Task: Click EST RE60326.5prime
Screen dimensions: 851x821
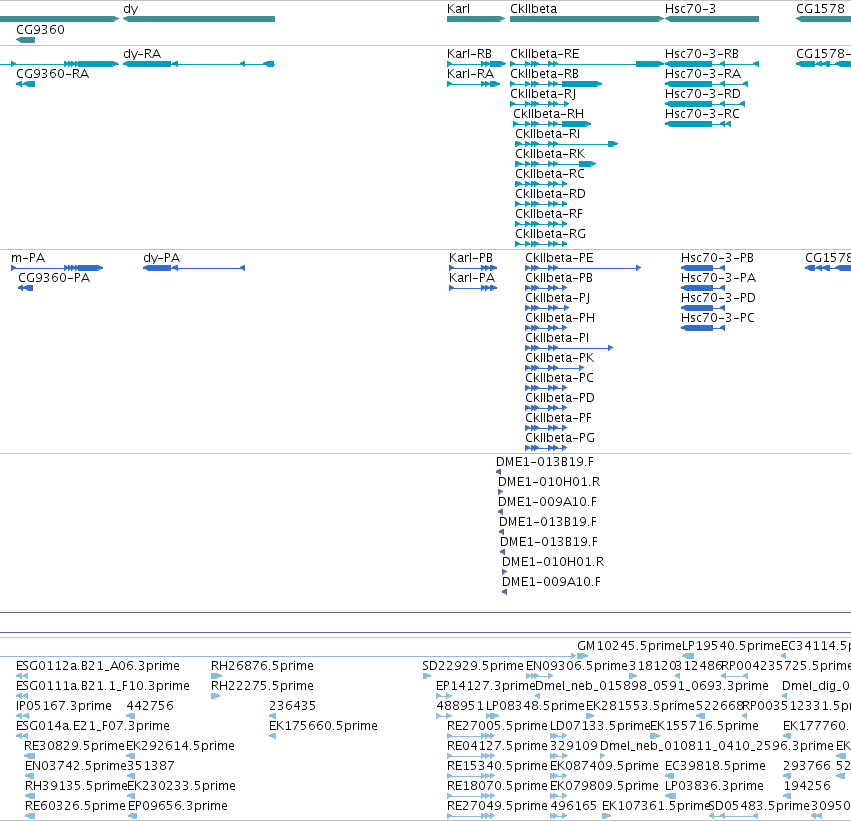Action: 30,817
